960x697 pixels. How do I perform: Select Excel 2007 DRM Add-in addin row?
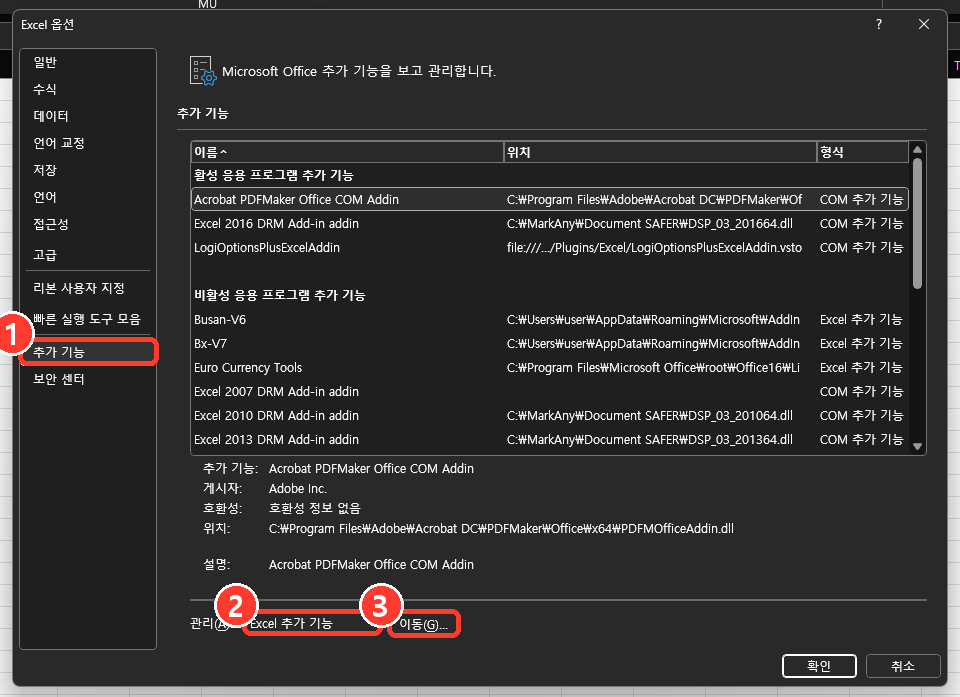pos(550,391)
